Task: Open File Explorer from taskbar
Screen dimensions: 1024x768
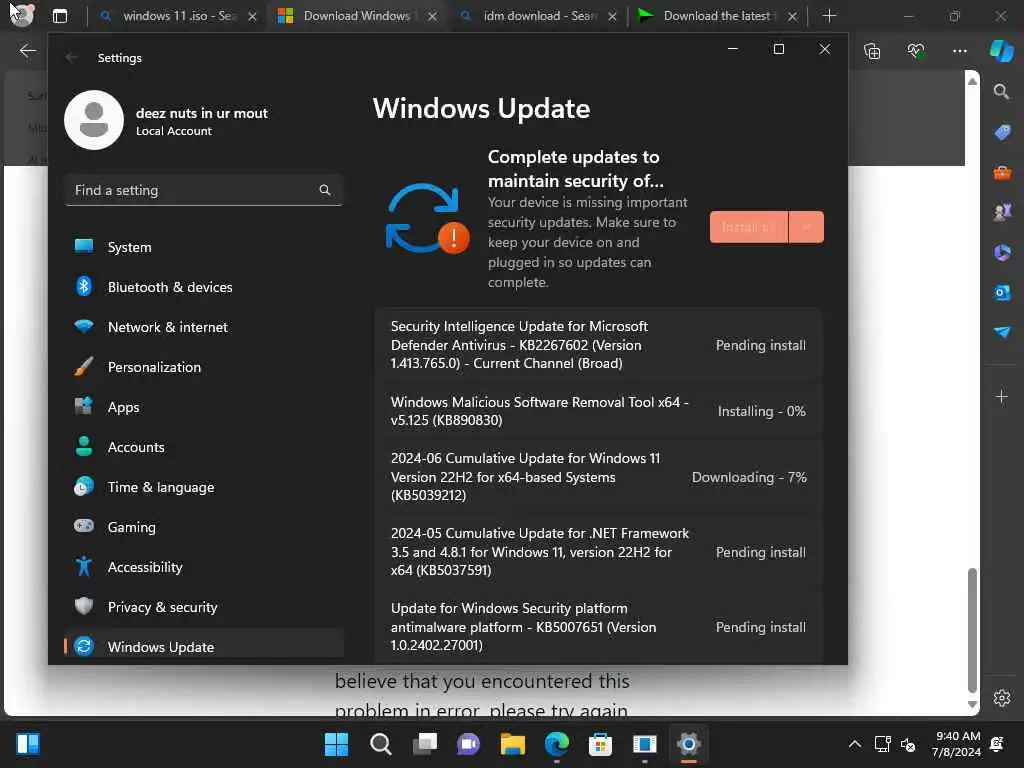Action: [513, 744]
